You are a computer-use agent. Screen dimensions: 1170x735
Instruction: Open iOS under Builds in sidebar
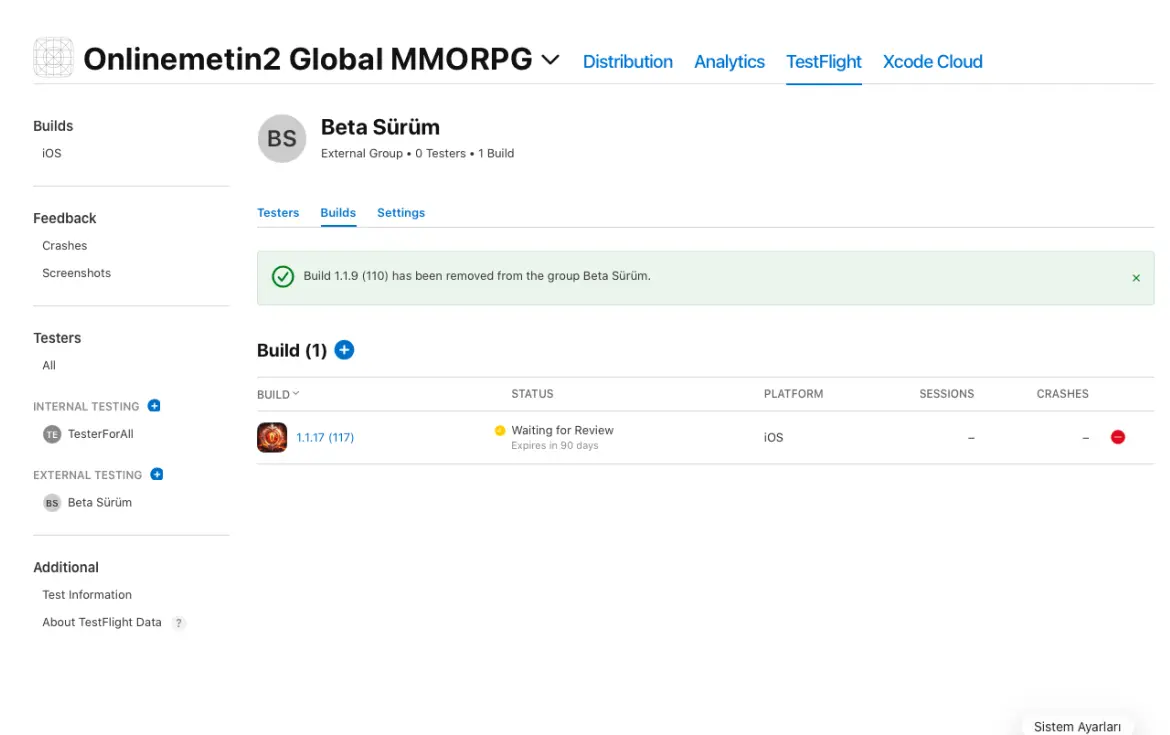pos(51,153)
